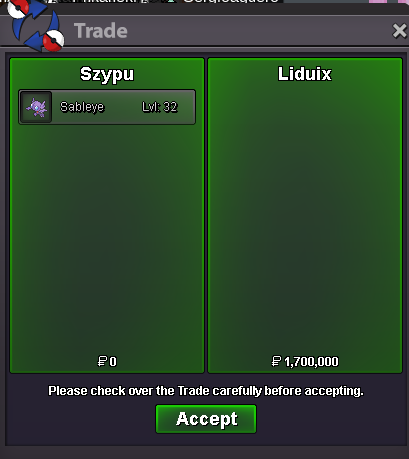The width and height of the screenshot is (409, 459).
Task: Close the Trade window with X
Action: 399,31
